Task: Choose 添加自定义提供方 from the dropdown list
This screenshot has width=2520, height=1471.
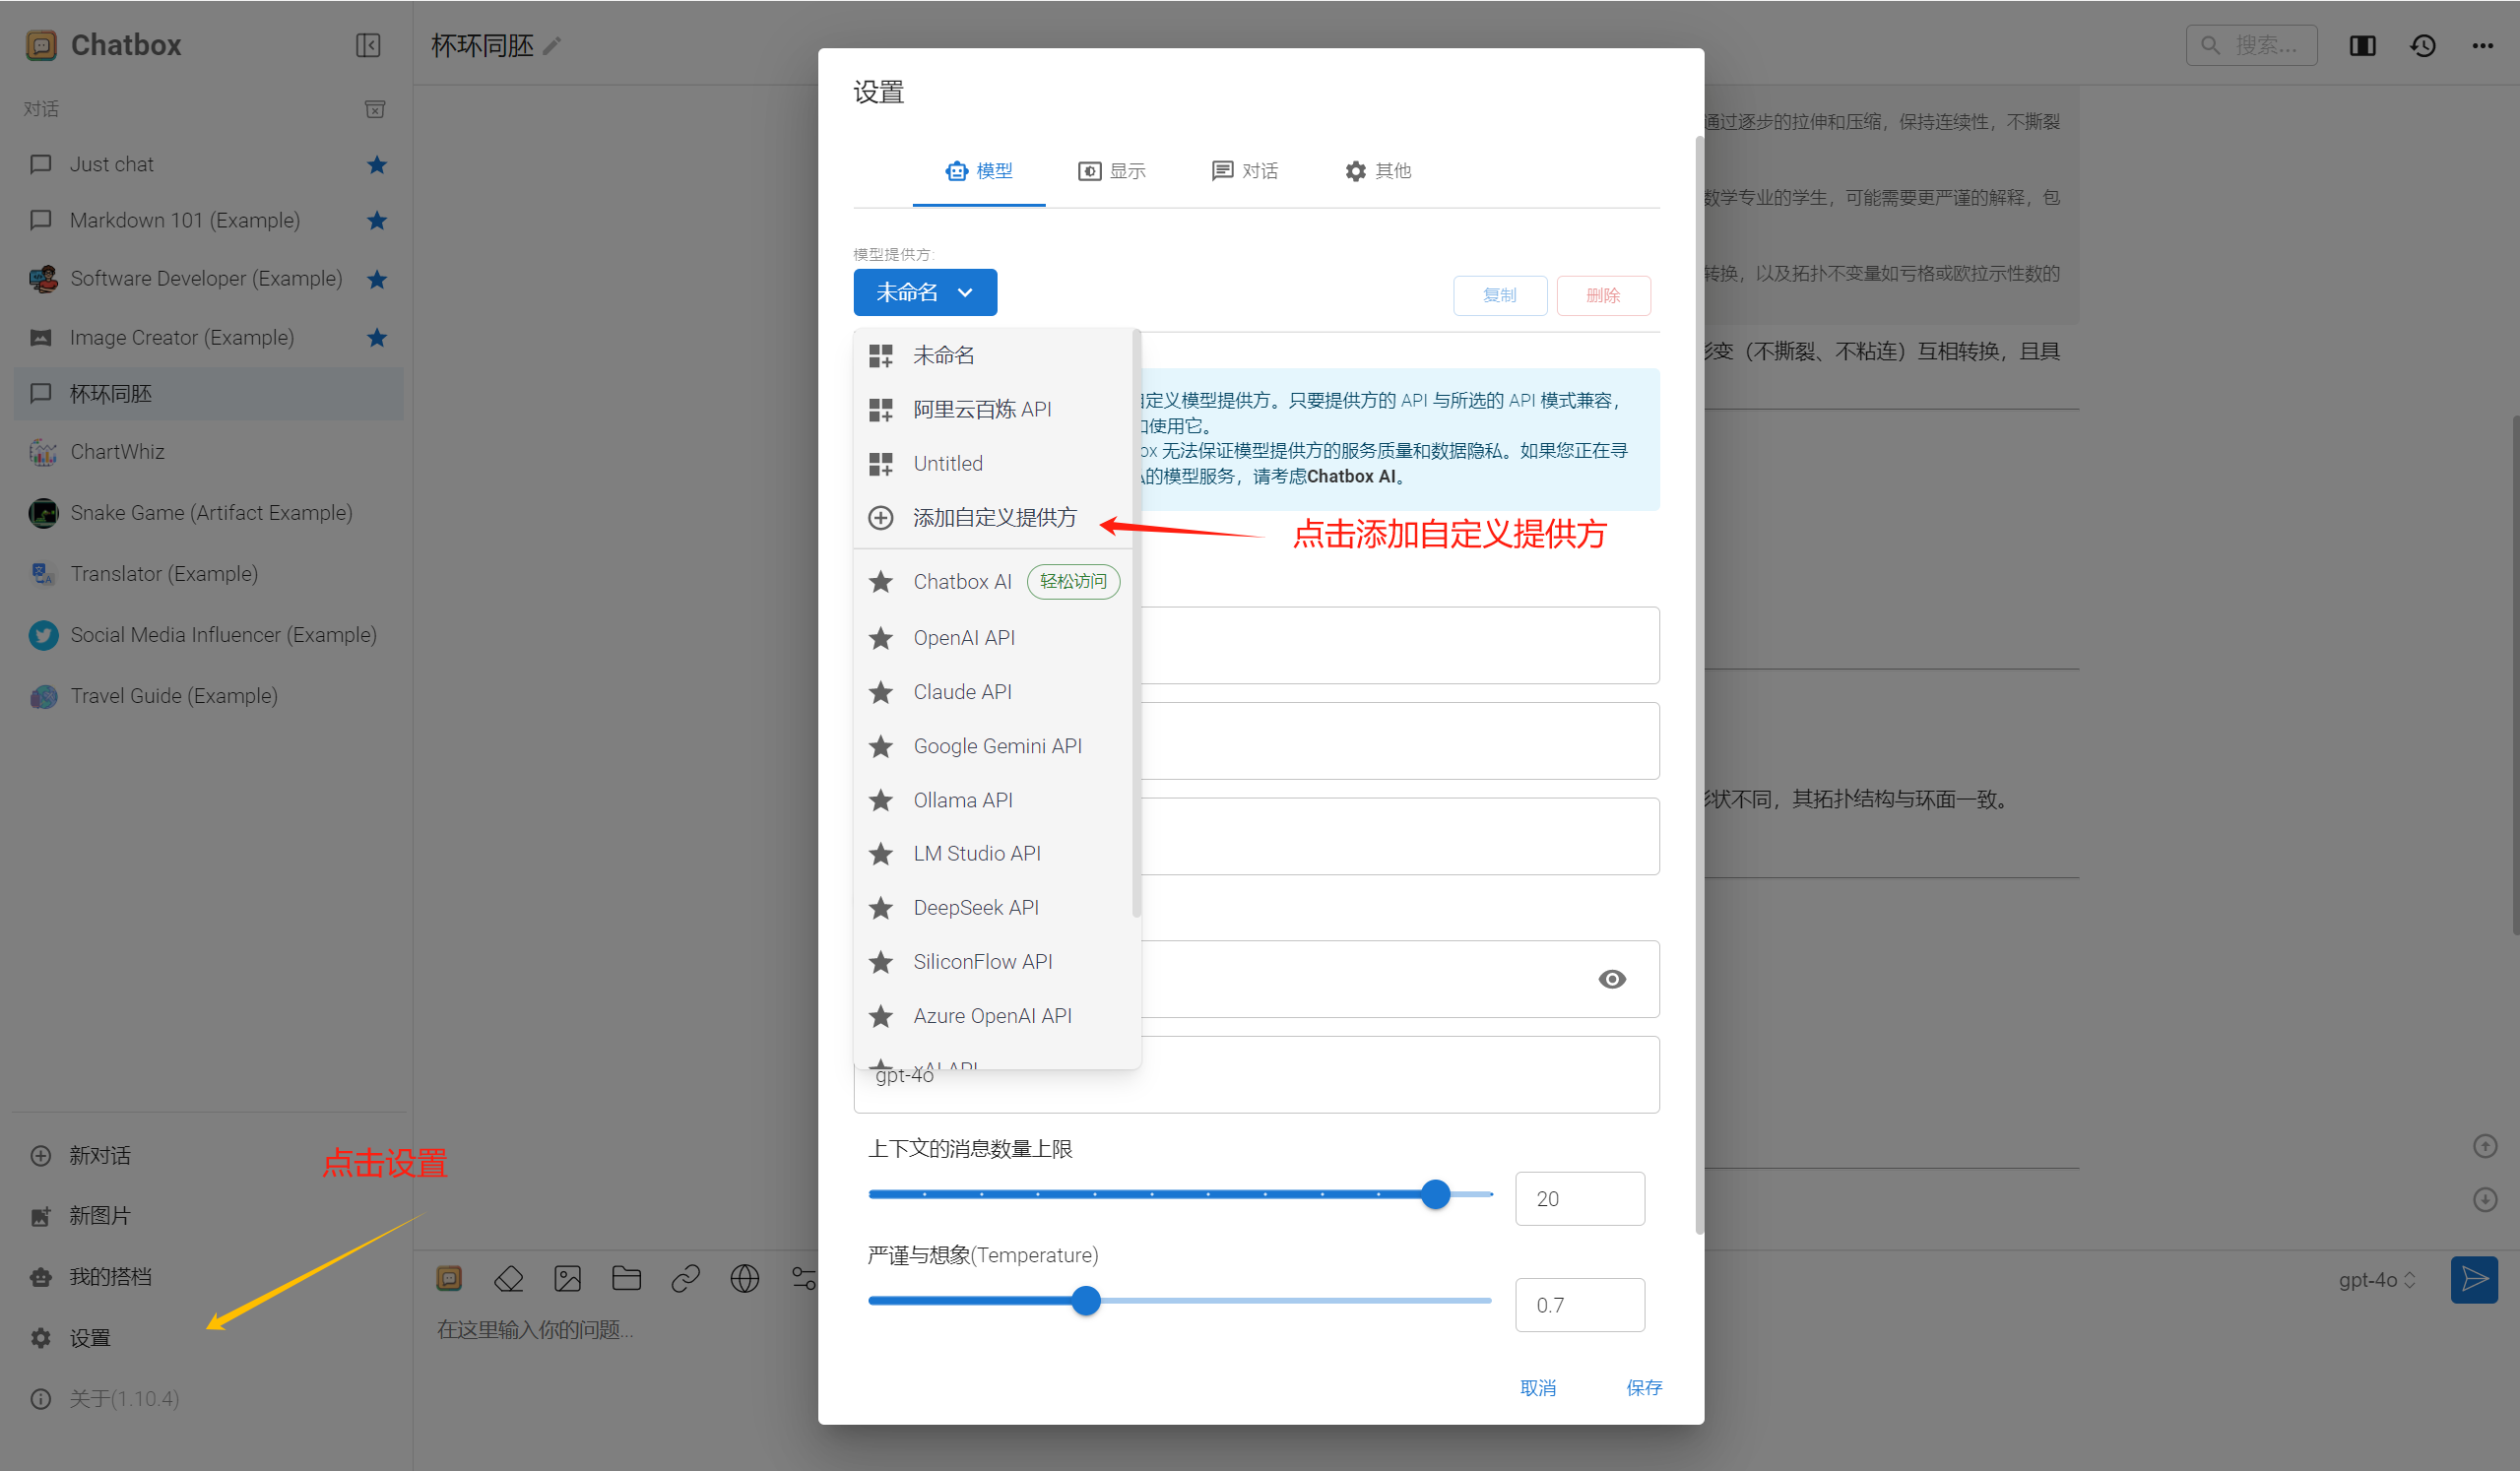Action: [x=994, y=517]
